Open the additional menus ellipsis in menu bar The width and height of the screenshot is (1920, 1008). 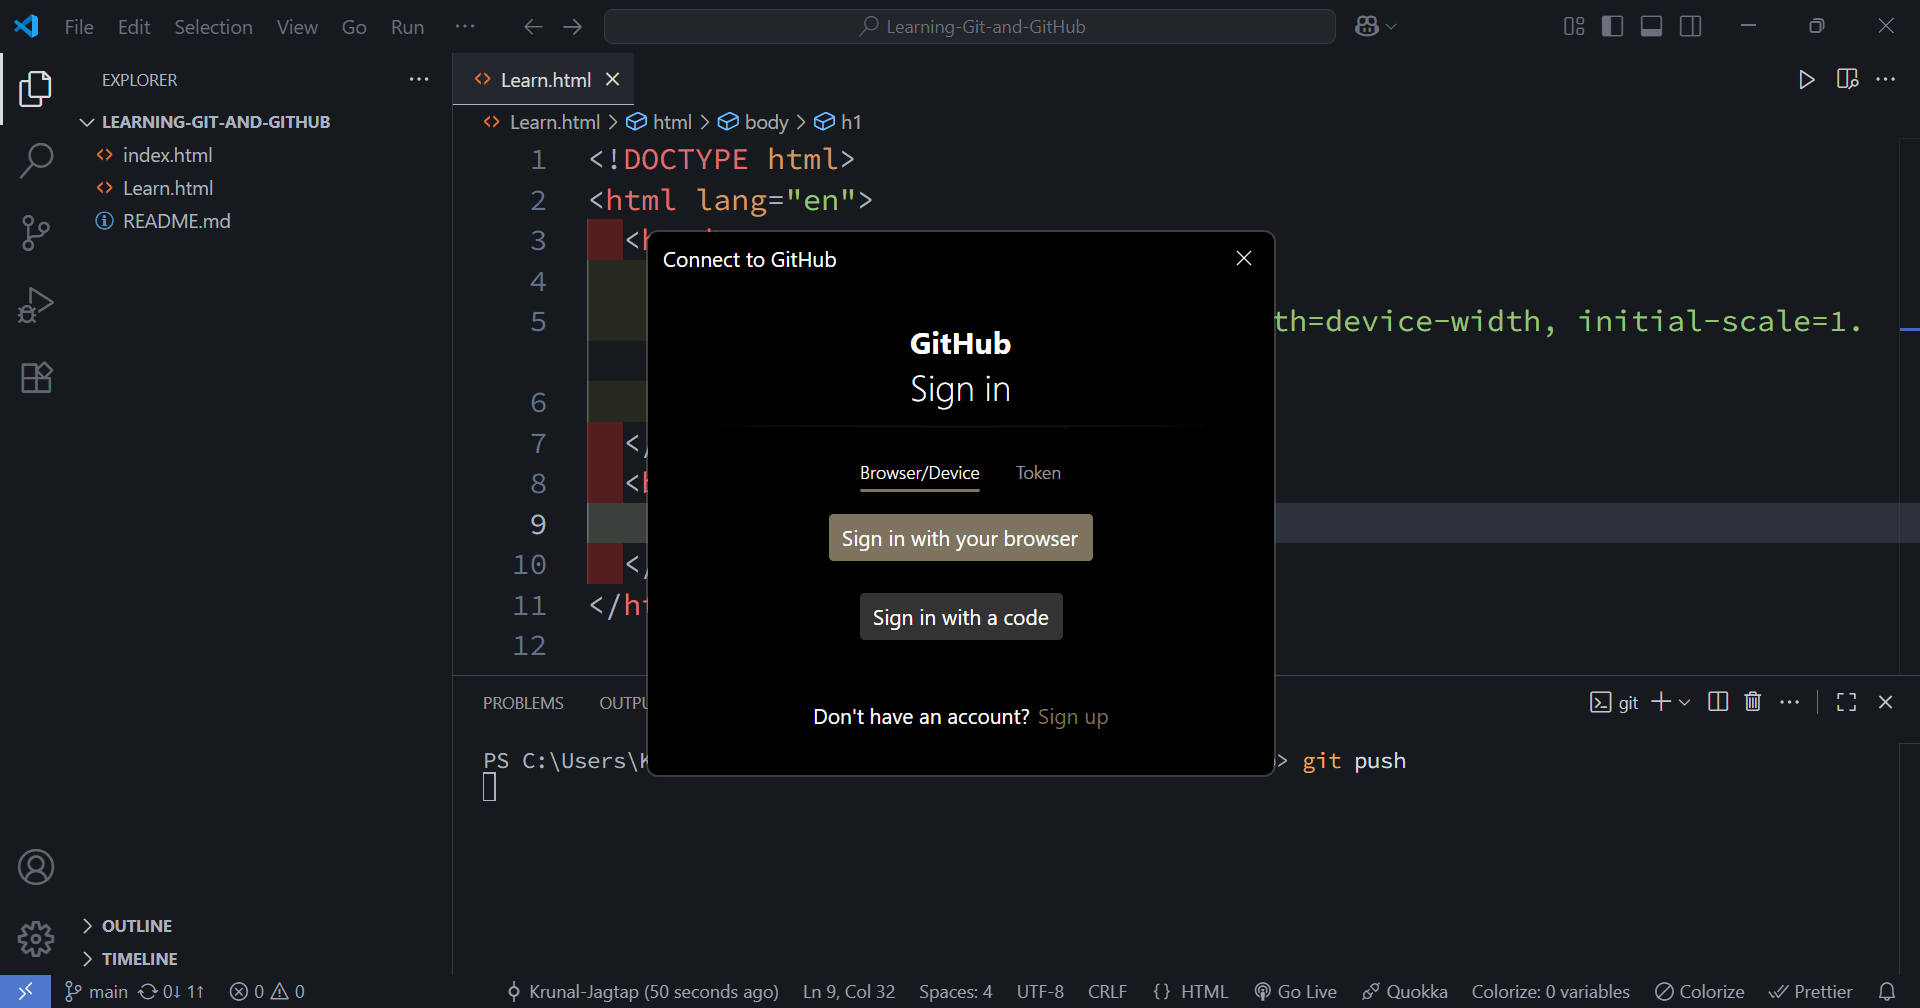pos(465,27)
